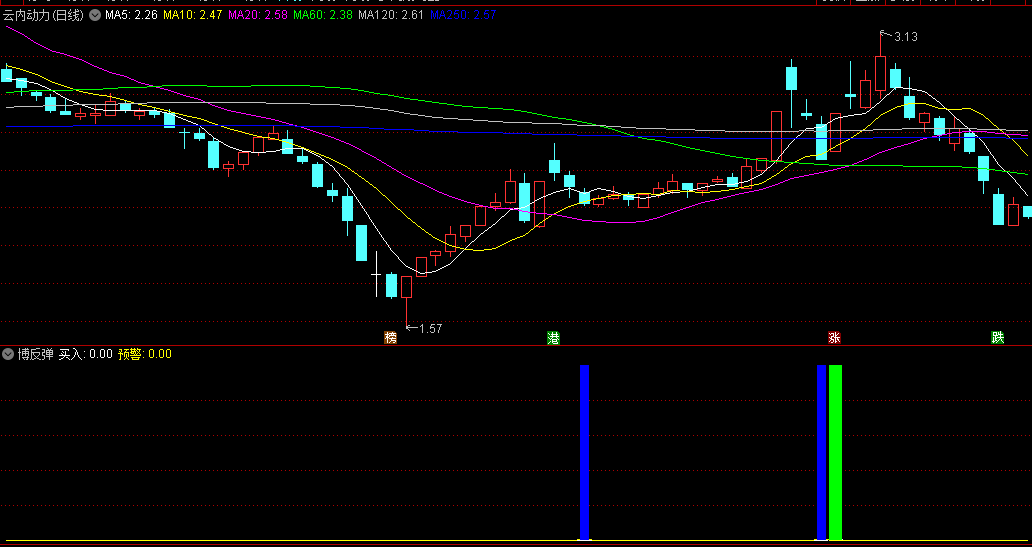Select the blue MA250: 2.57 label
The image size is (1032, 547).
(x=463, y=15)
